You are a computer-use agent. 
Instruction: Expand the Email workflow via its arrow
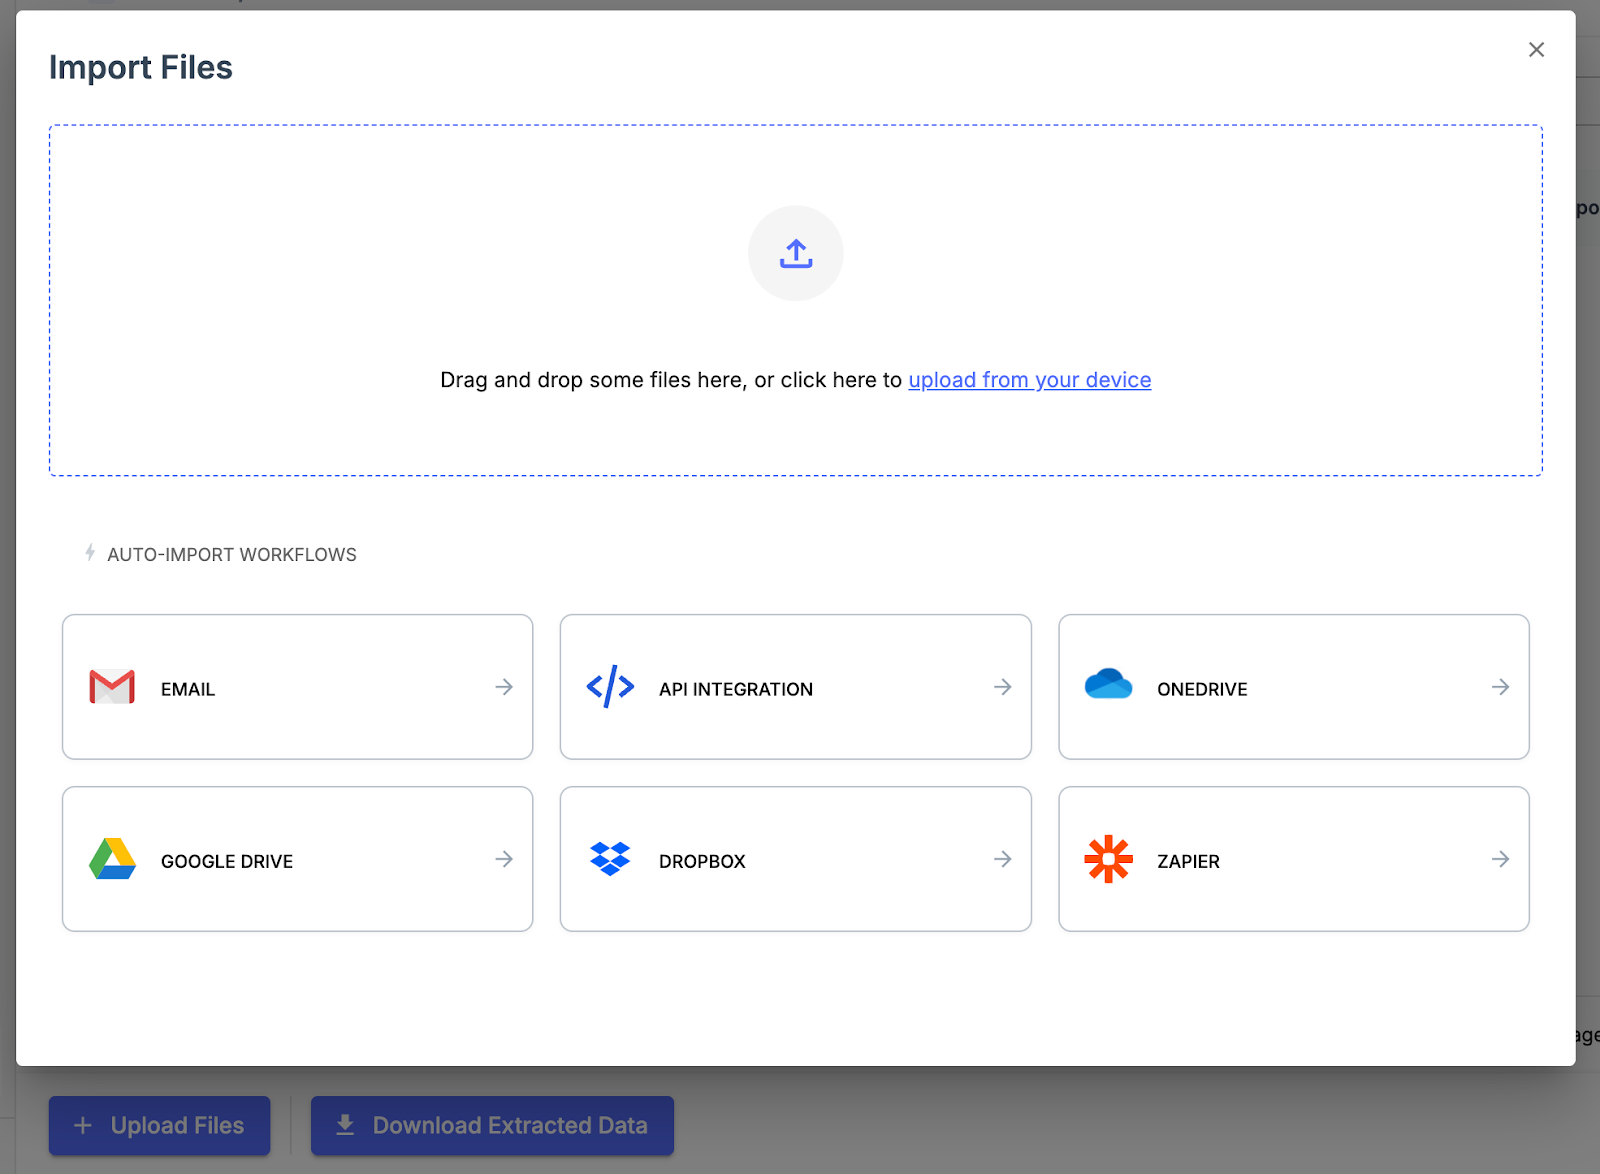(504, 687)
